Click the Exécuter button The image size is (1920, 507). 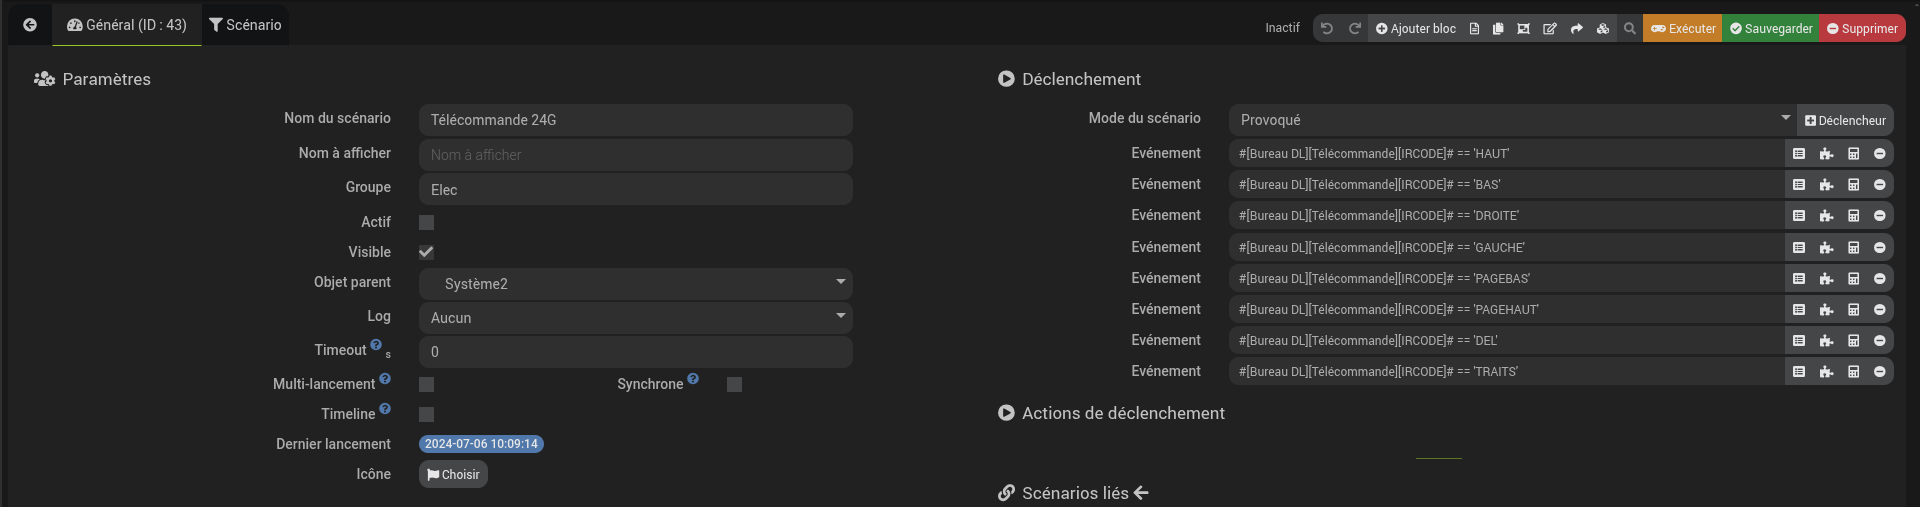click(1683, 29)
